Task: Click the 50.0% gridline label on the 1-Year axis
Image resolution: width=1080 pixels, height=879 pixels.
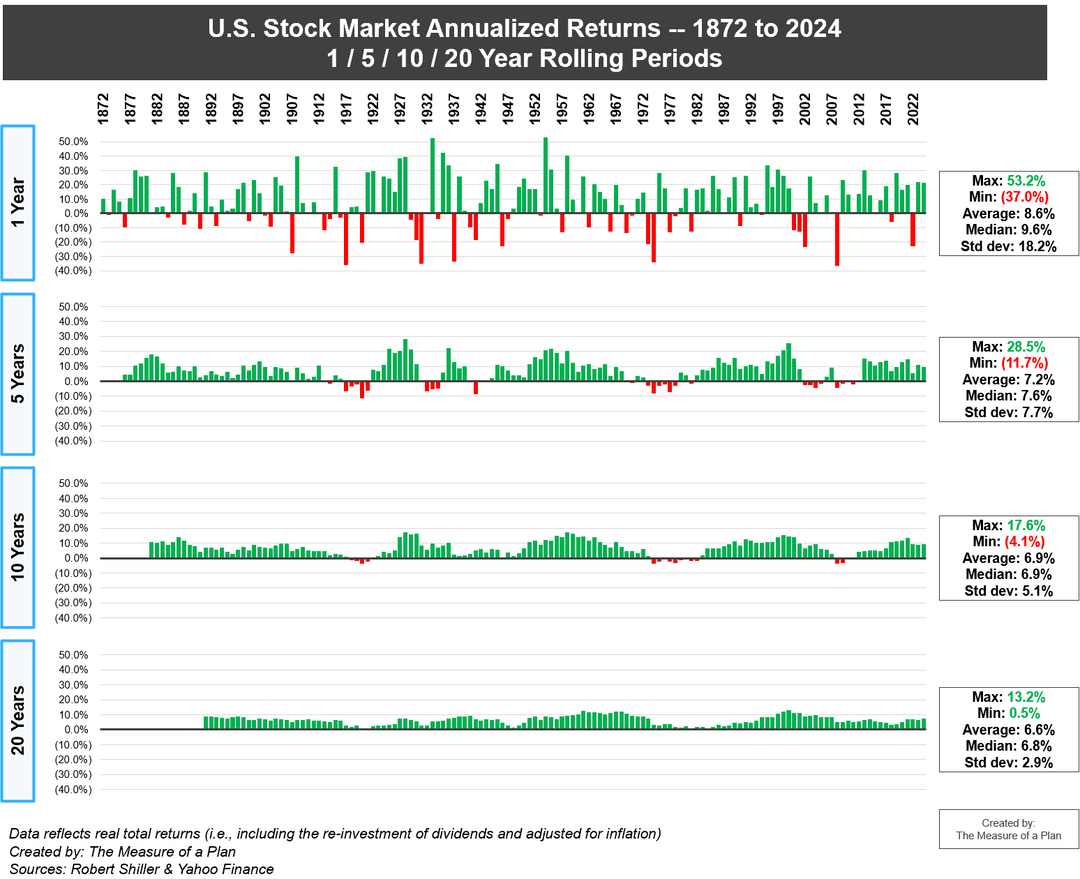Action: click(74, 140)
